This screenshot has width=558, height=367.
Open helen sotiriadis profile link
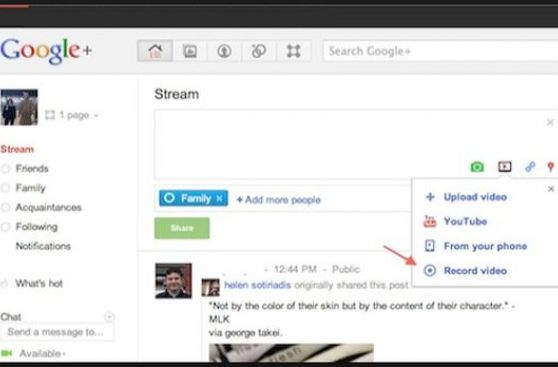tap(258, 285)
